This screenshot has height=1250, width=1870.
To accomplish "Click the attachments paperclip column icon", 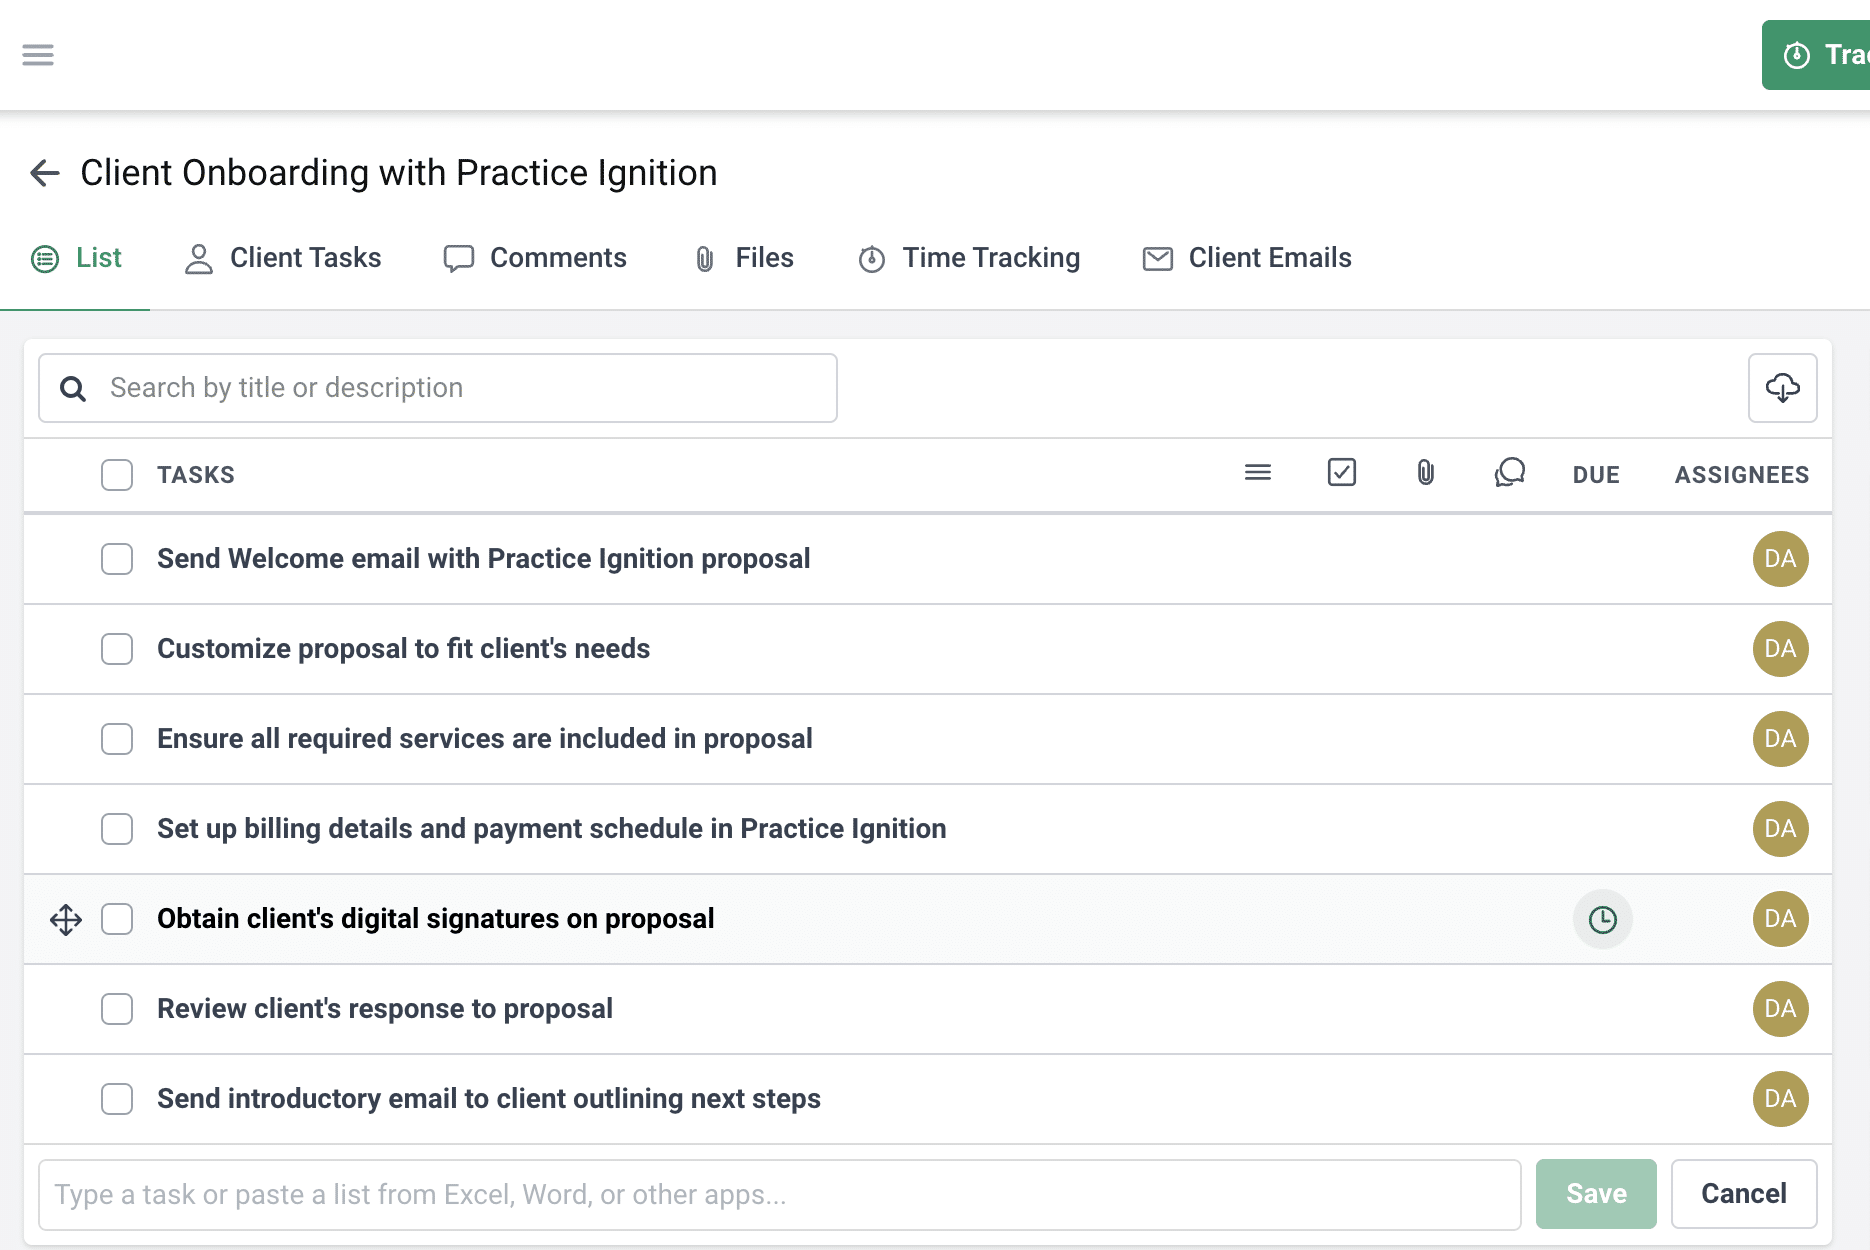I will click(x=1426, y=472).
